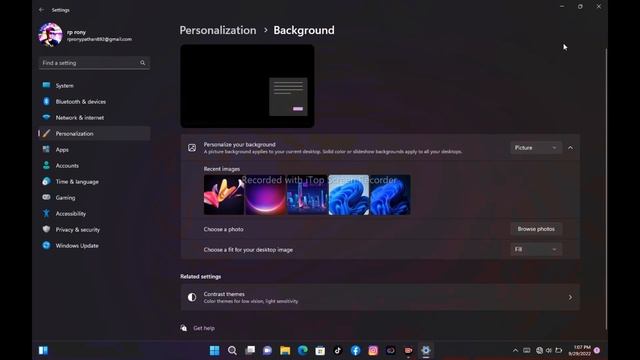Image resolution: width=640 pixels, height=360 pixels.
Task: Show hidden system tray icons
Action: coord(516,350)
